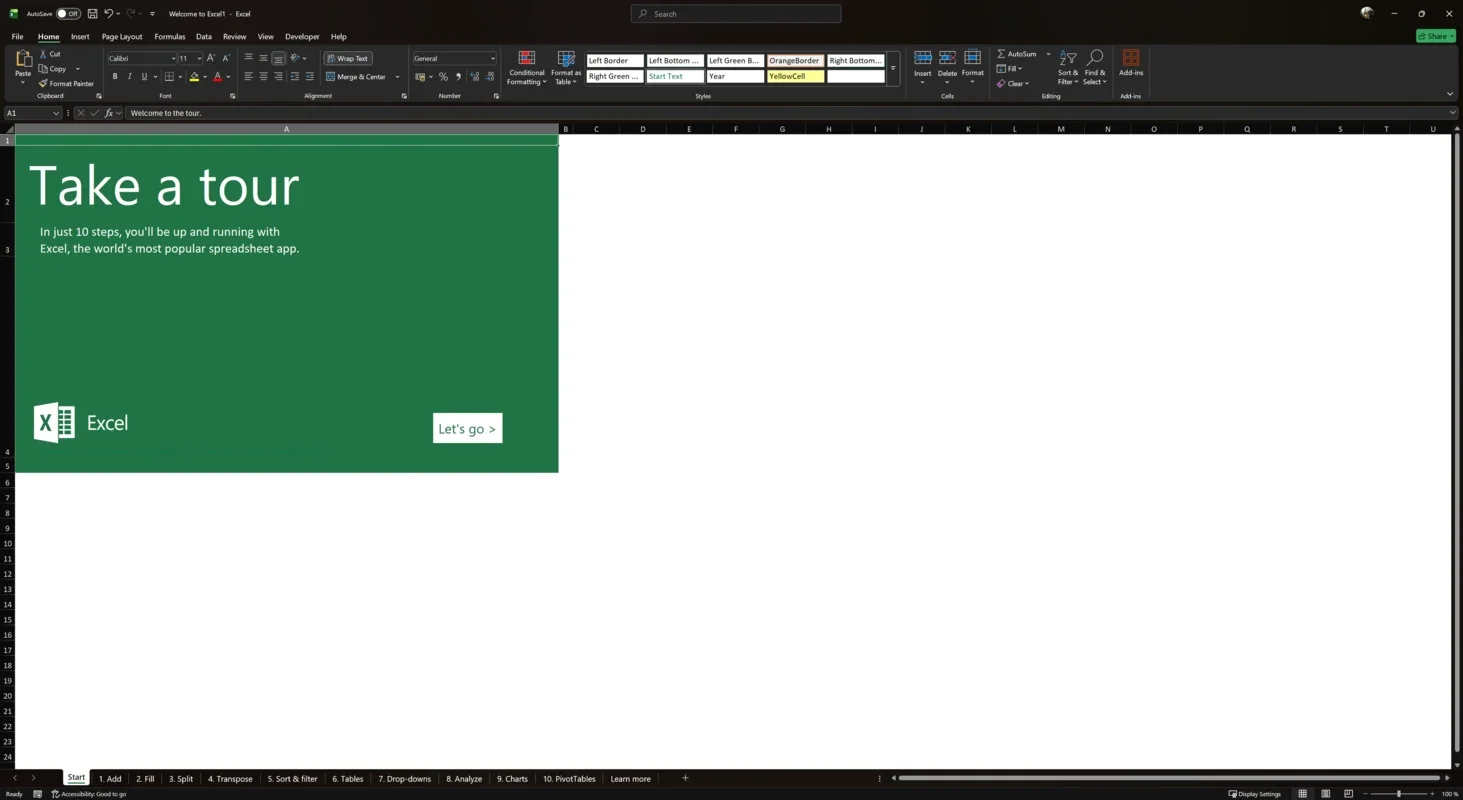1463x800 pixels.
Task: Open the Find & Select menu
Action: coord(1095,68)
